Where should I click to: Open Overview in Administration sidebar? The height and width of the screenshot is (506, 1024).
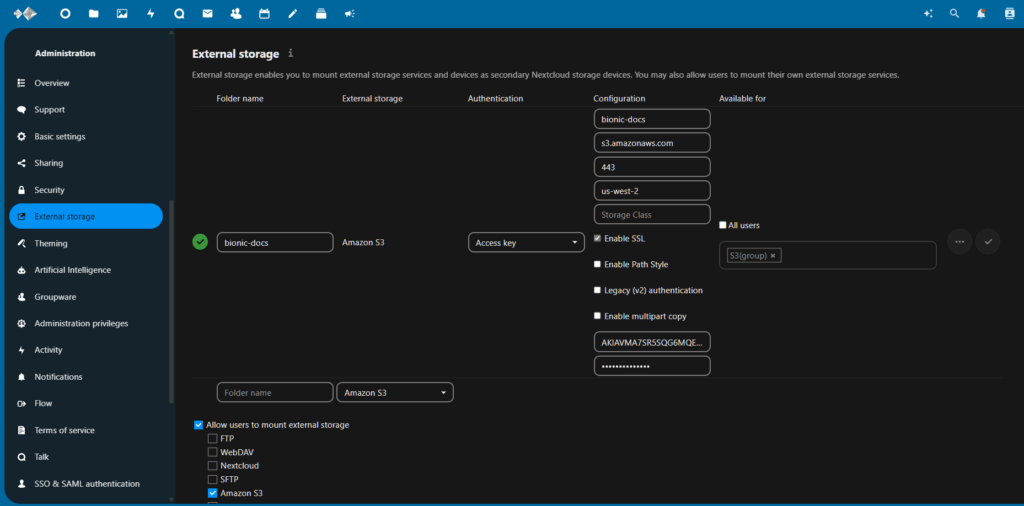[86, 83]
